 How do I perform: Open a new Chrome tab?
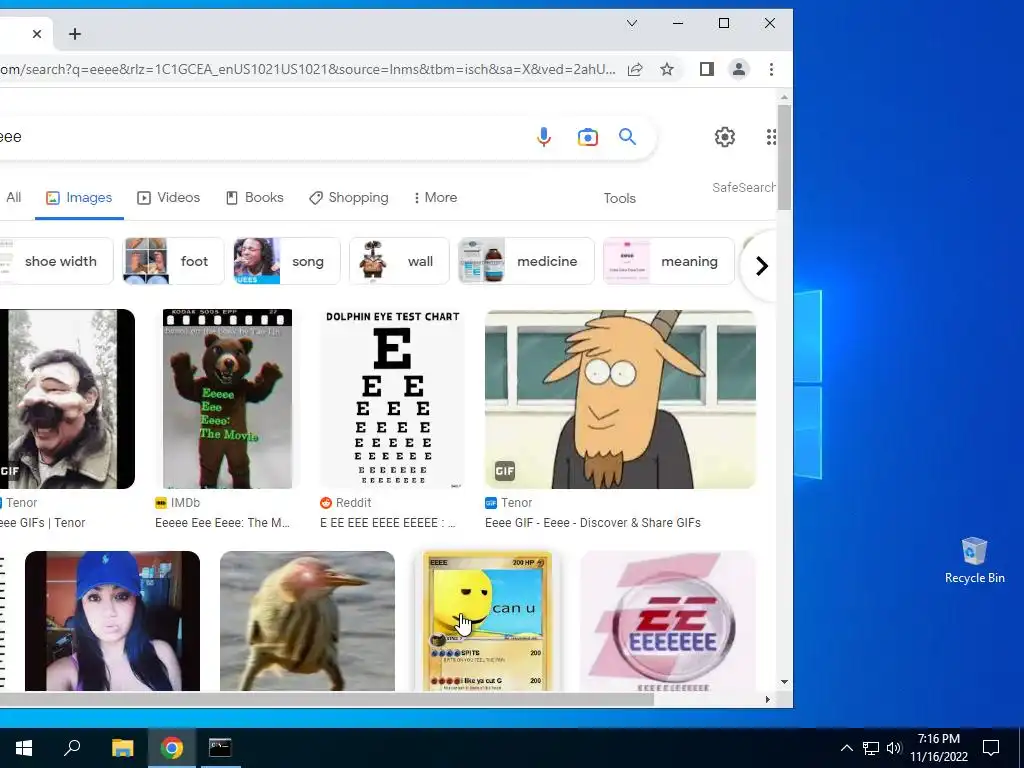tap(74, 34)
